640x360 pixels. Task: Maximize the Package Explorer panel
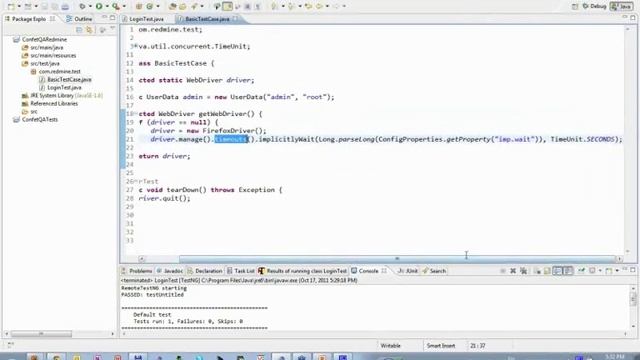[x=113, y=18]
